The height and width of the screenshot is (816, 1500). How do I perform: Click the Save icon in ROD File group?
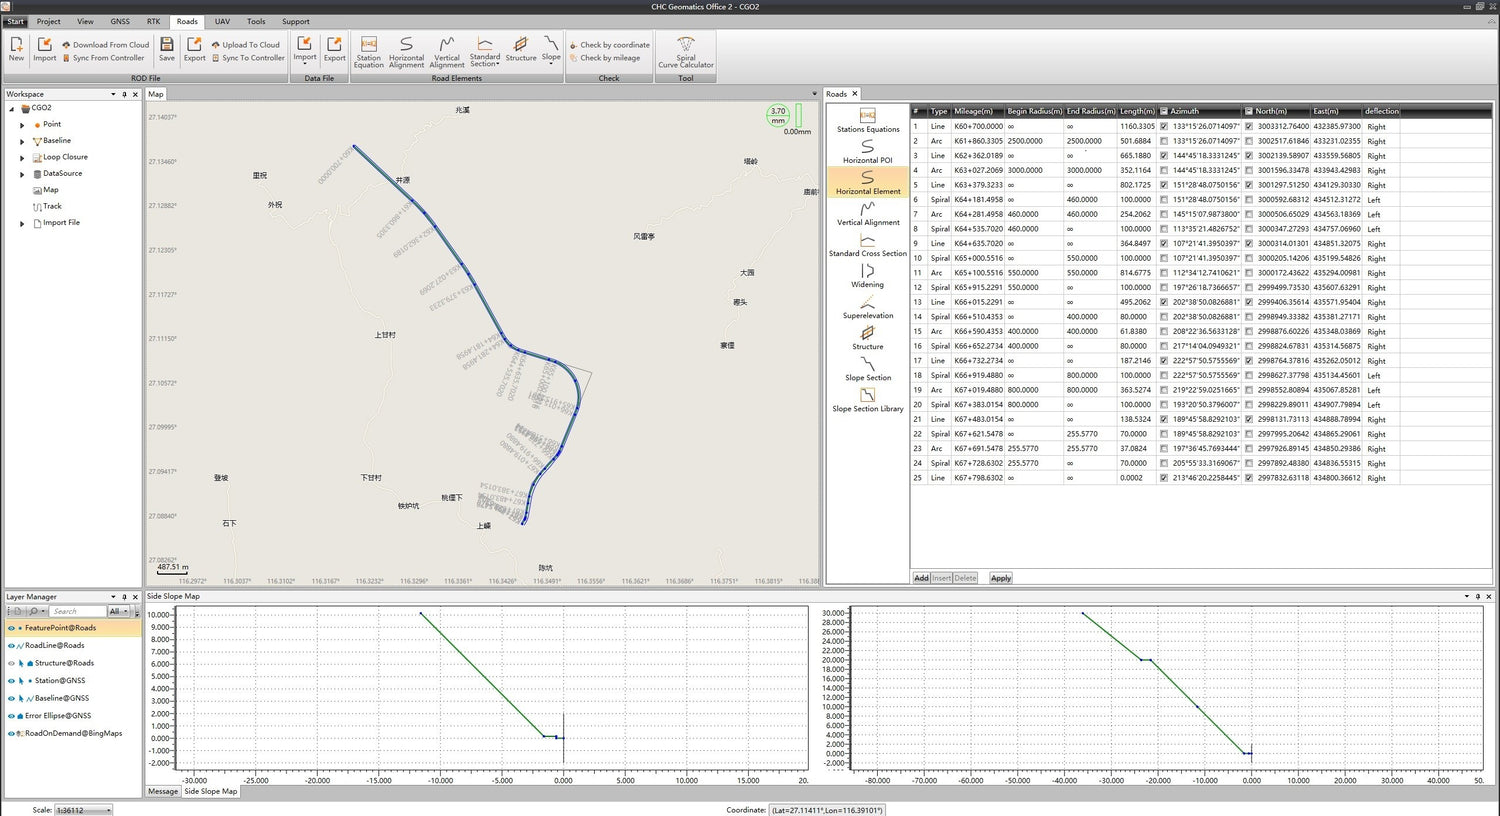click(x=166, y=48)
